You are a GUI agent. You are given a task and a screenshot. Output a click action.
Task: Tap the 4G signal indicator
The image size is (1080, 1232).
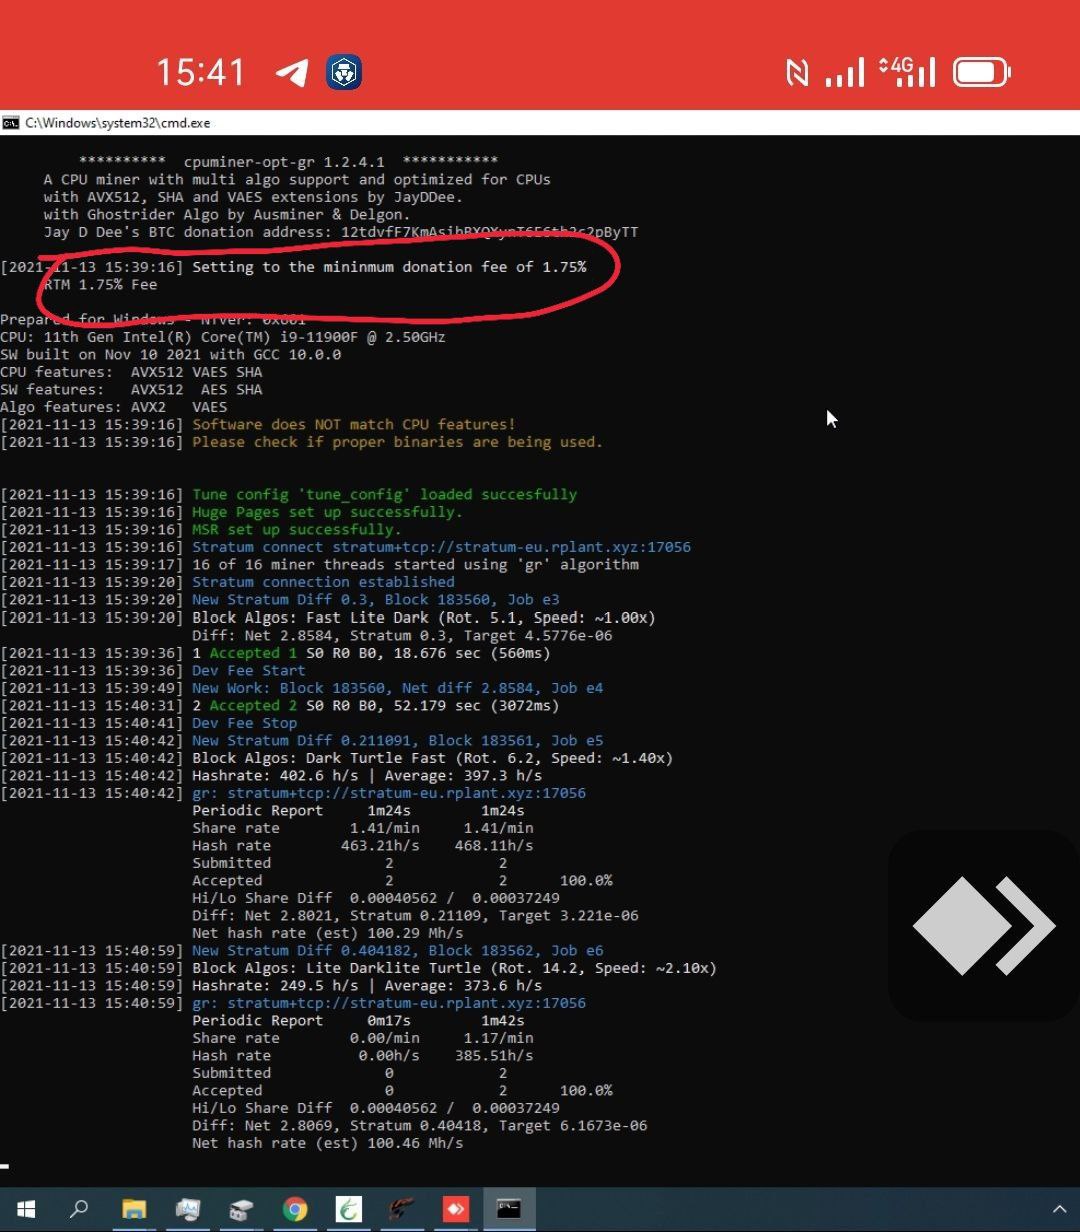[x=907, y=72]
